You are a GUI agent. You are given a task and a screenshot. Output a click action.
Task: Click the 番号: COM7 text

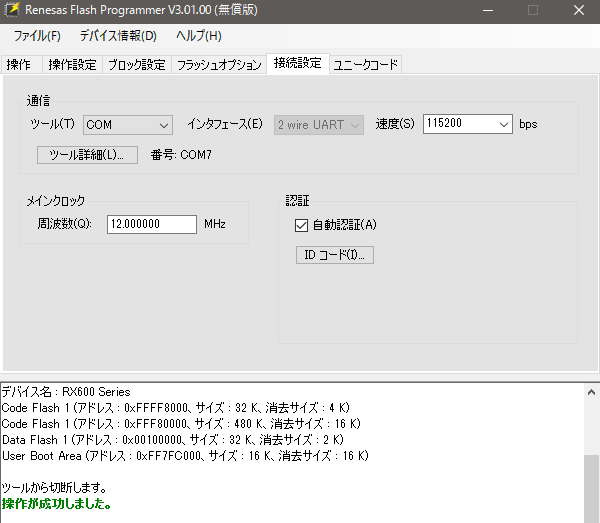coord(181,155)
